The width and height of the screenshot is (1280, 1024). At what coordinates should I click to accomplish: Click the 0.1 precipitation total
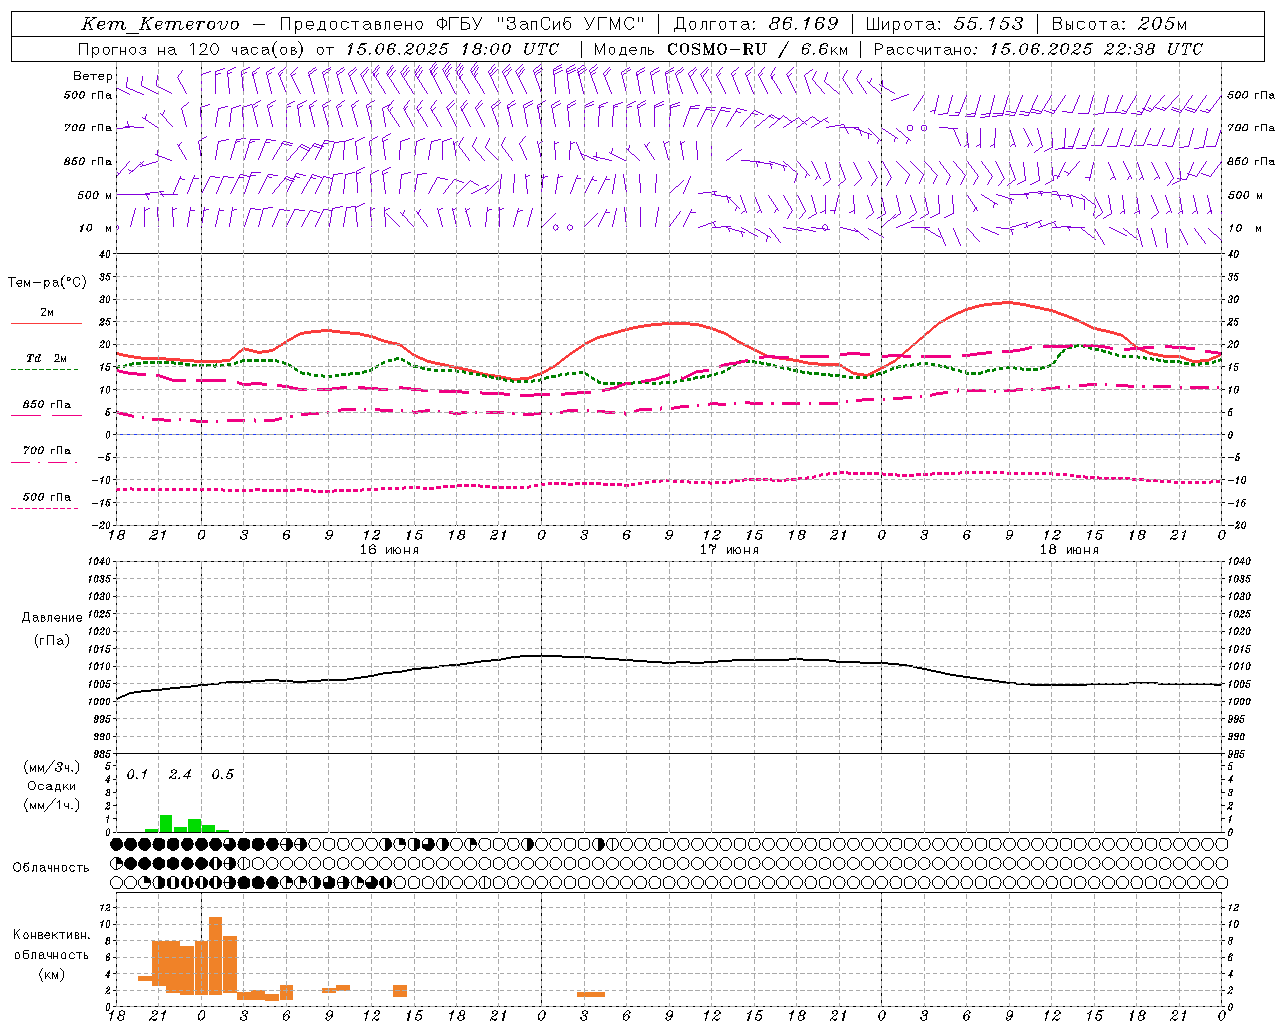tap(137, 775)
